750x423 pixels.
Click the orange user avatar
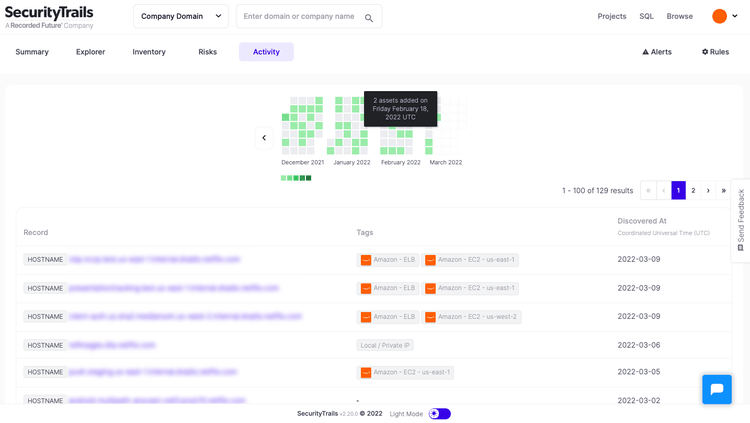click(719, 16)
